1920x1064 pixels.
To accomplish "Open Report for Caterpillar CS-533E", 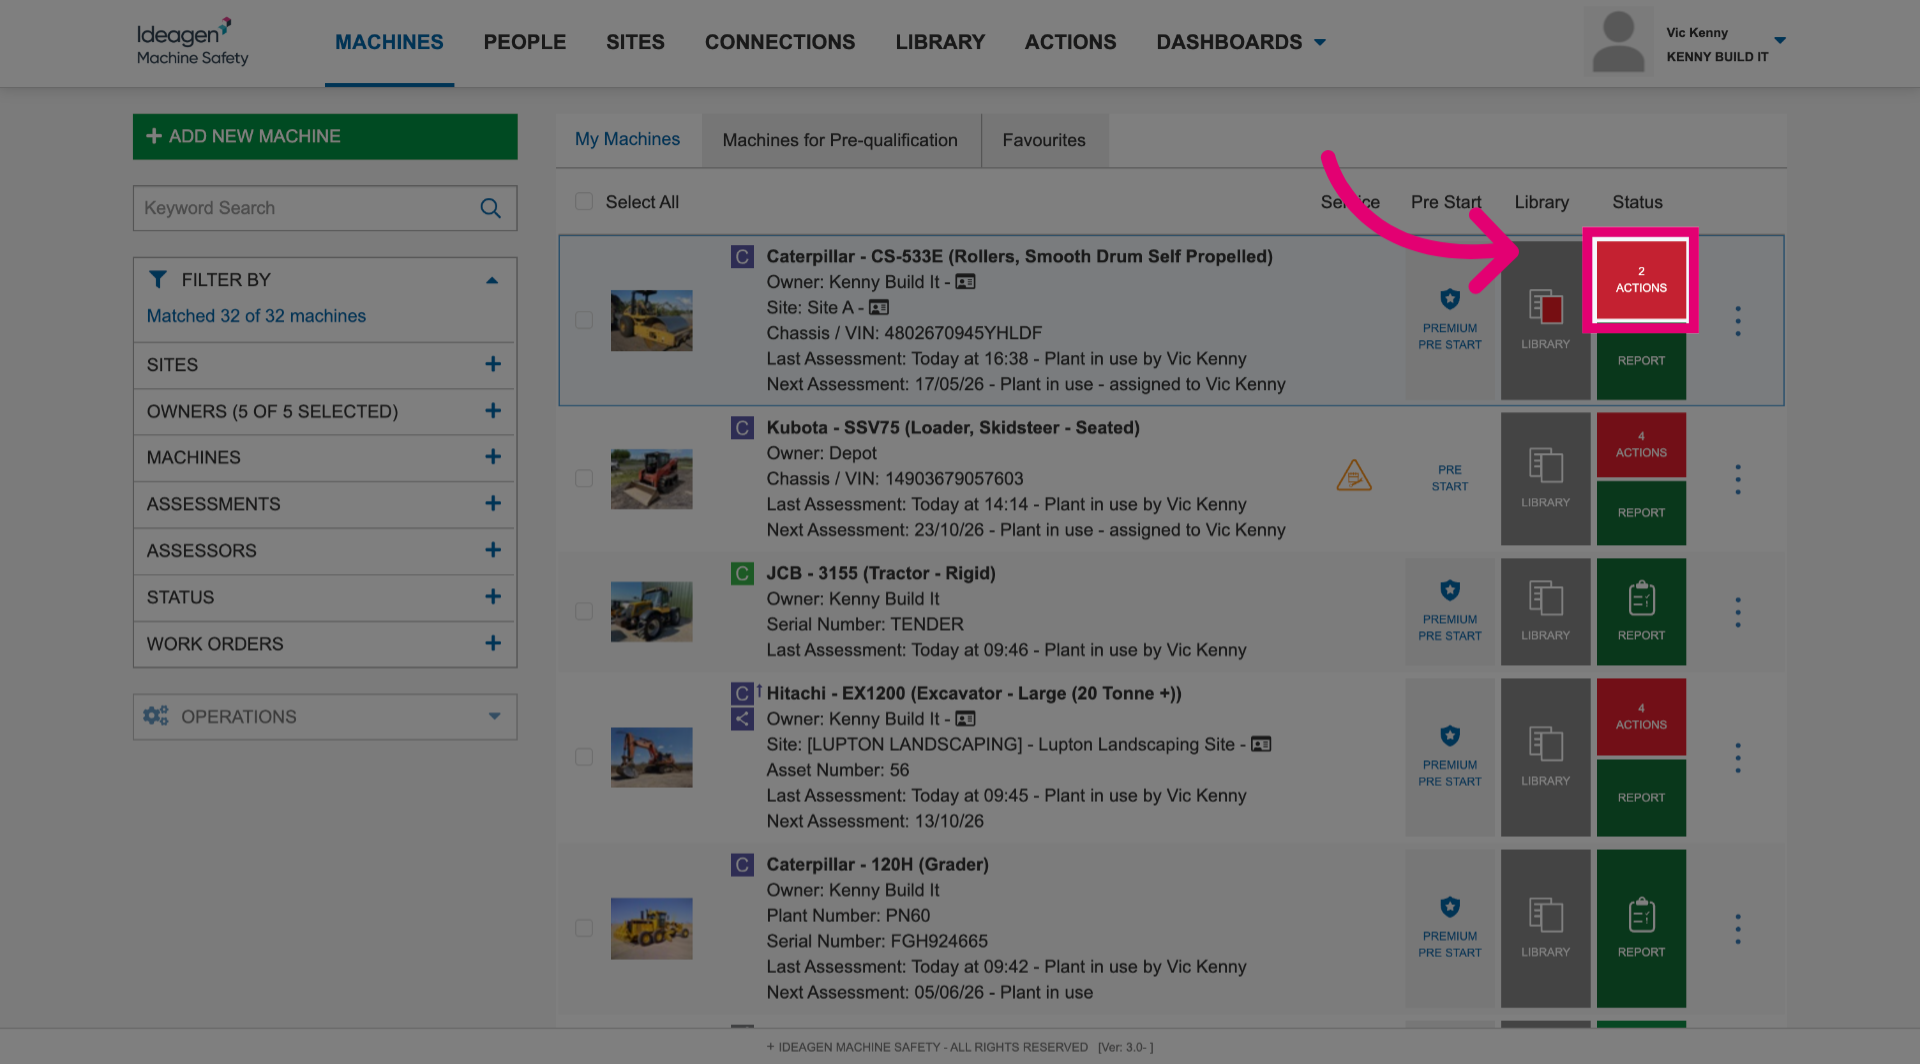I will point(1641,361).
